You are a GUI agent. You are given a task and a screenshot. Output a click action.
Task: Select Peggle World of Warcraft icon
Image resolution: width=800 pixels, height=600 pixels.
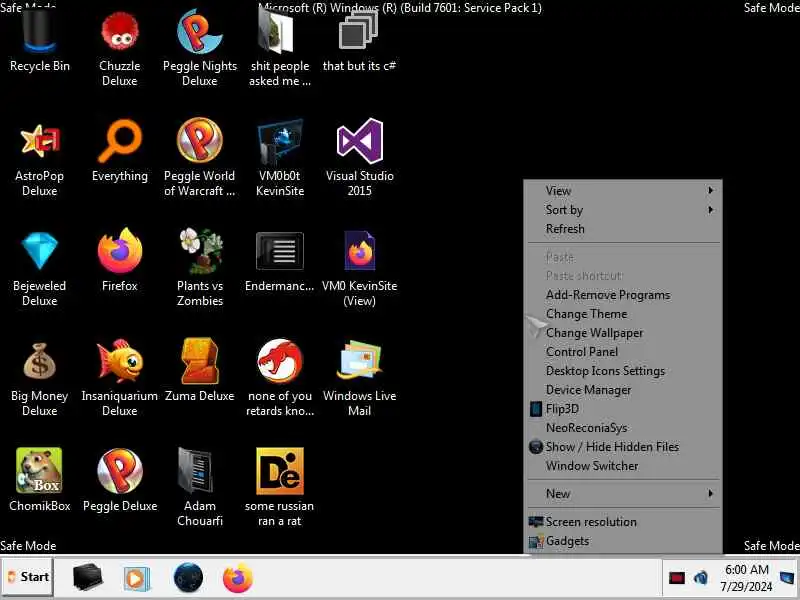pyautogui.click(x=199, y=157)
